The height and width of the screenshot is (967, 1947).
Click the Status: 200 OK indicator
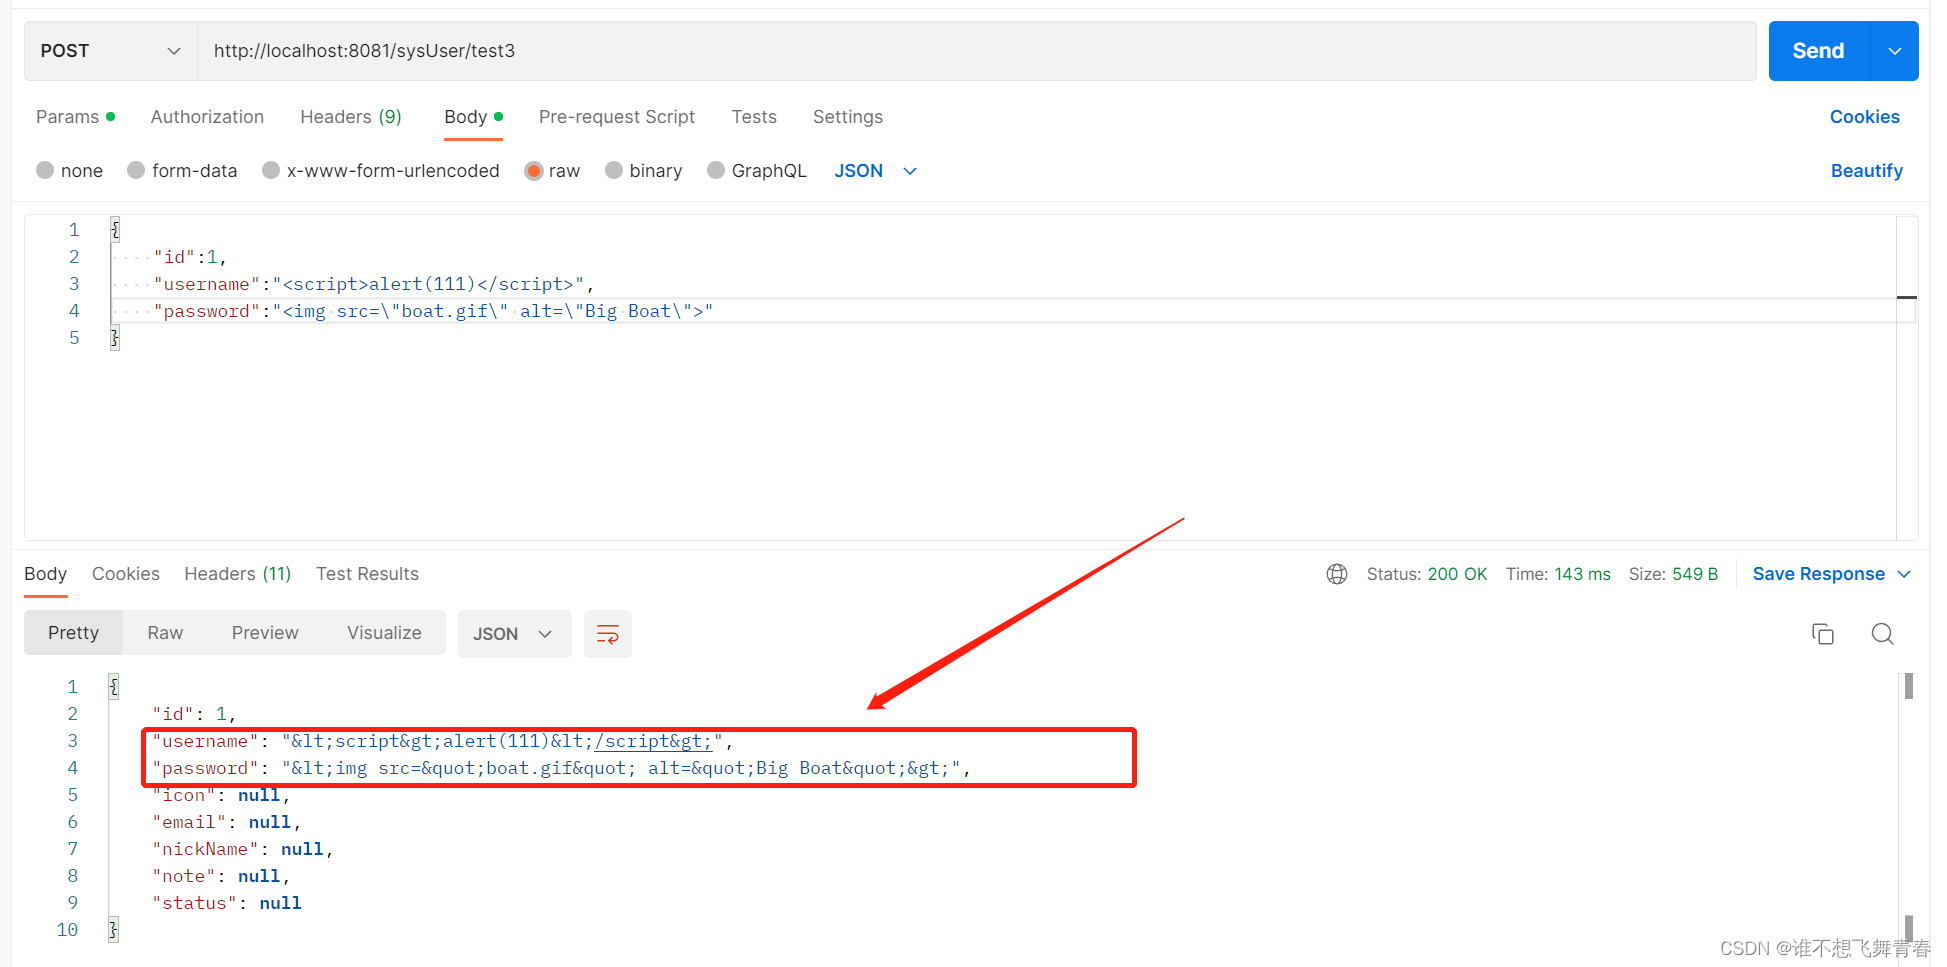(x=1427, y=574)
